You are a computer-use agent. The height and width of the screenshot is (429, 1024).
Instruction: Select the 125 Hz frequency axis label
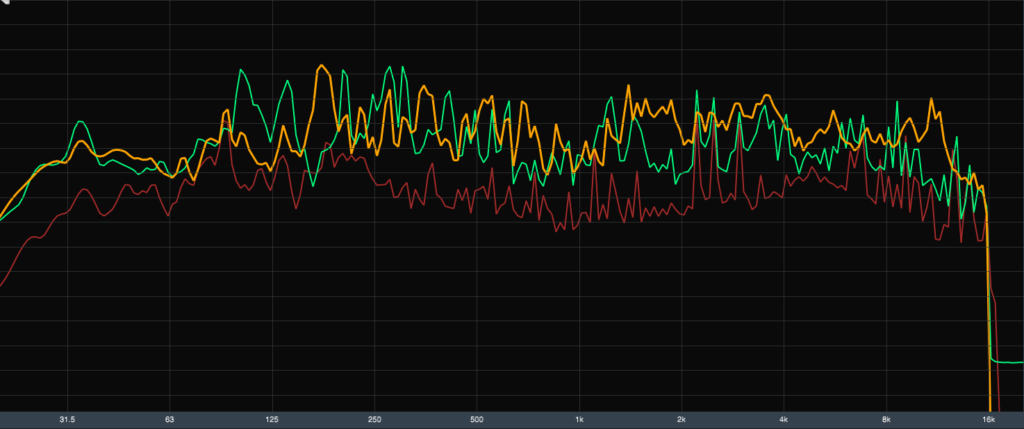[272, 419]
